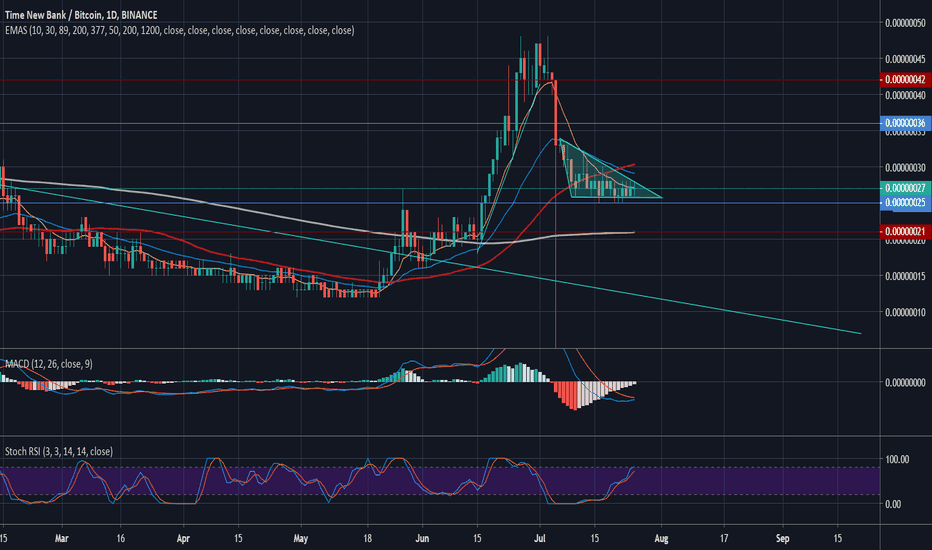Open the MACD (12, 26, close, 9) legend
The height and width of the screenshot is (550, 932).
[49, 364]
